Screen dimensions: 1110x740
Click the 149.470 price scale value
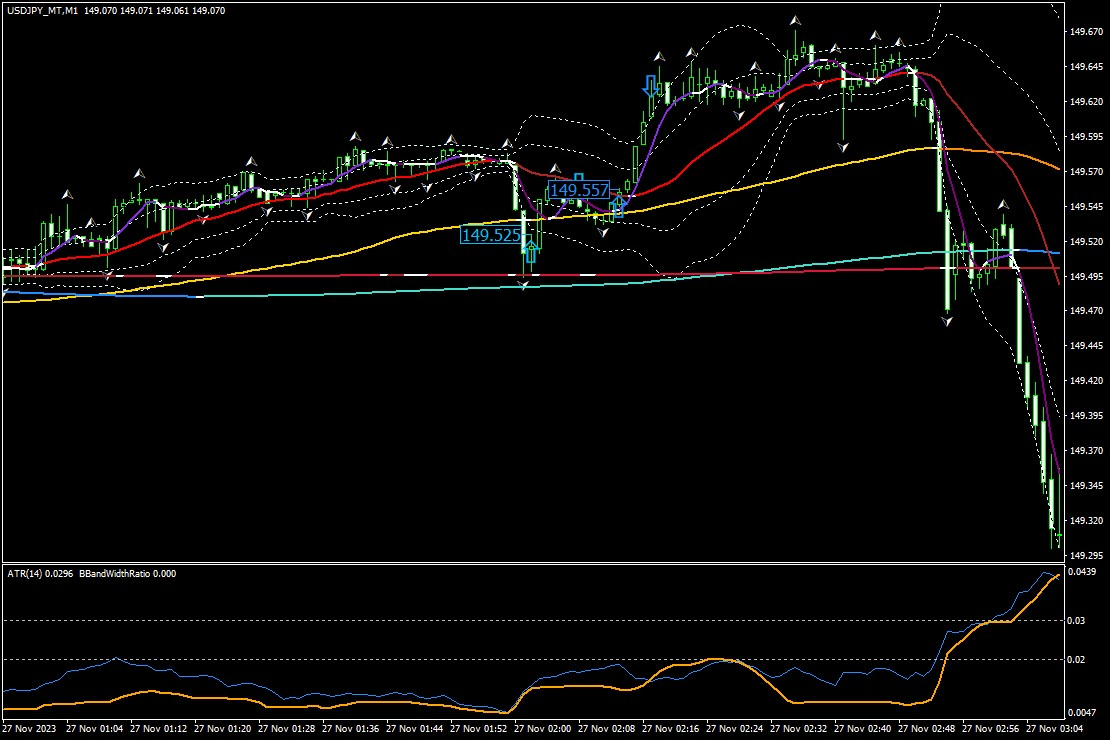[1086, 311]
